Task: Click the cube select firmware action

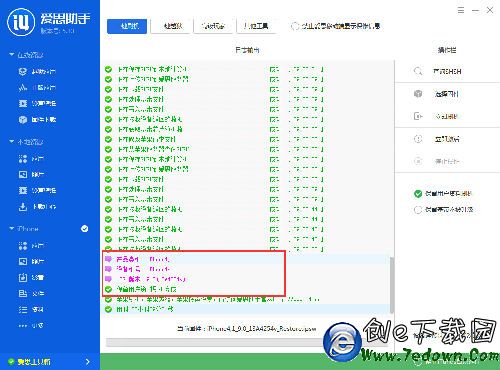Action: click(437, 94)
